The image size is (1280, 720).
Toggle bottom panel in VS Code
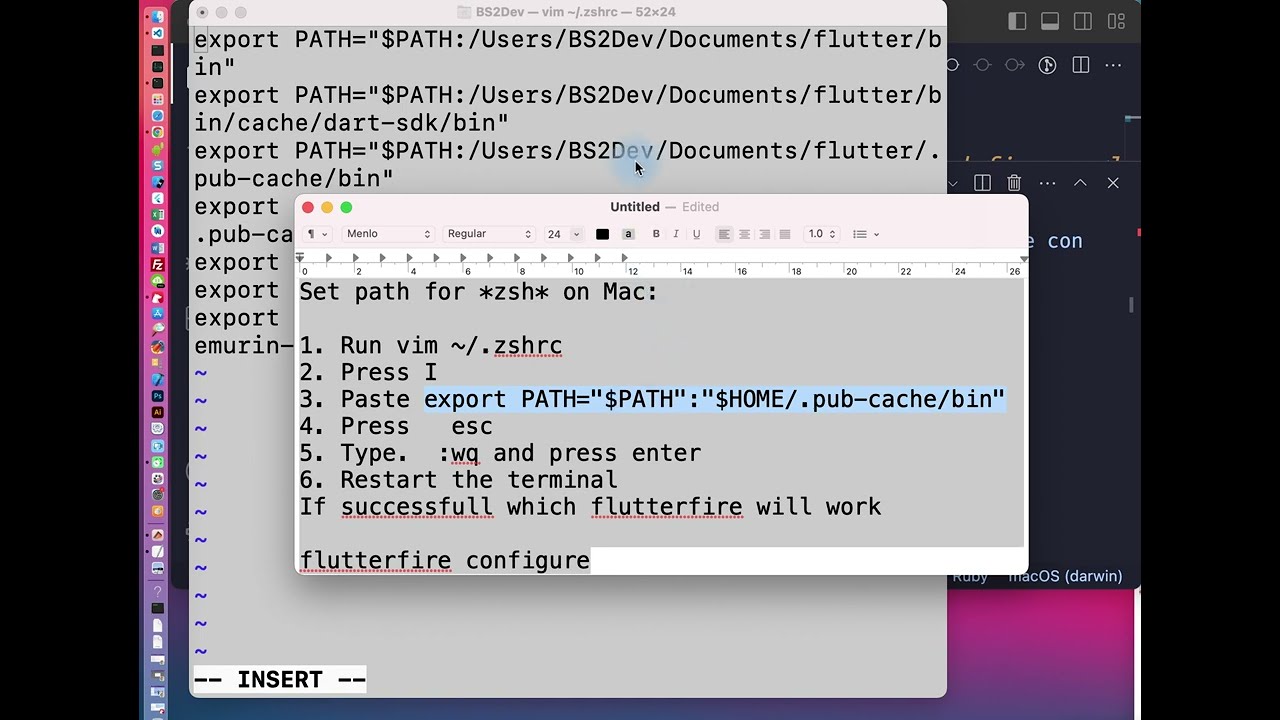(1050, 21)
